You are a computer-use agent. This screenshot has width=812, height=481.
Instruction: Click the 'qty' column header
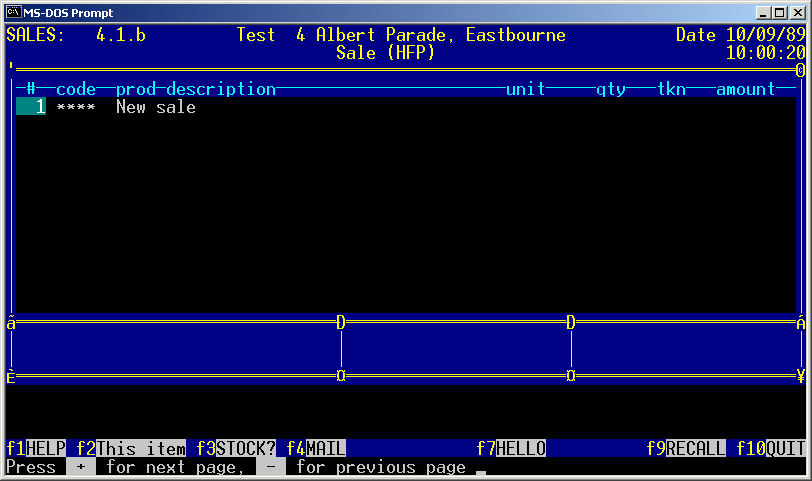click(x=611, y=89)
